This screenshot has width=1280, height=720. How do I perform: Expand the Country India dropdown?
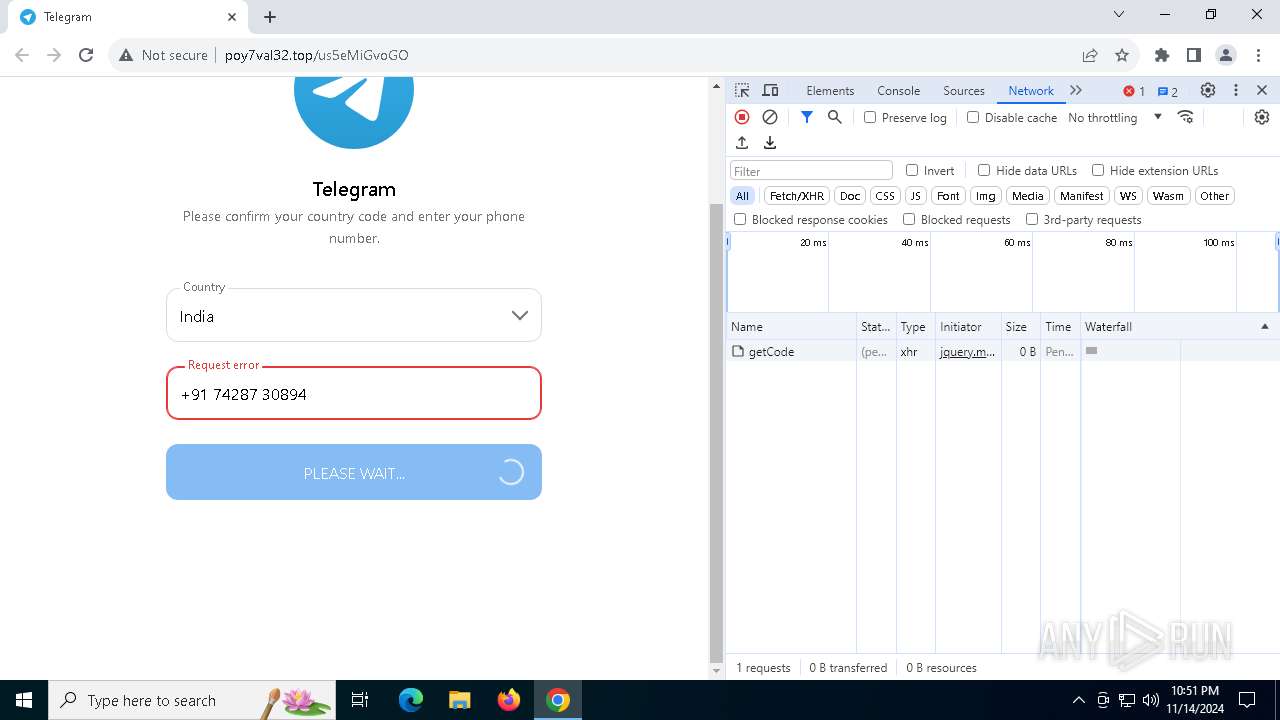click(x=354, y=316)
